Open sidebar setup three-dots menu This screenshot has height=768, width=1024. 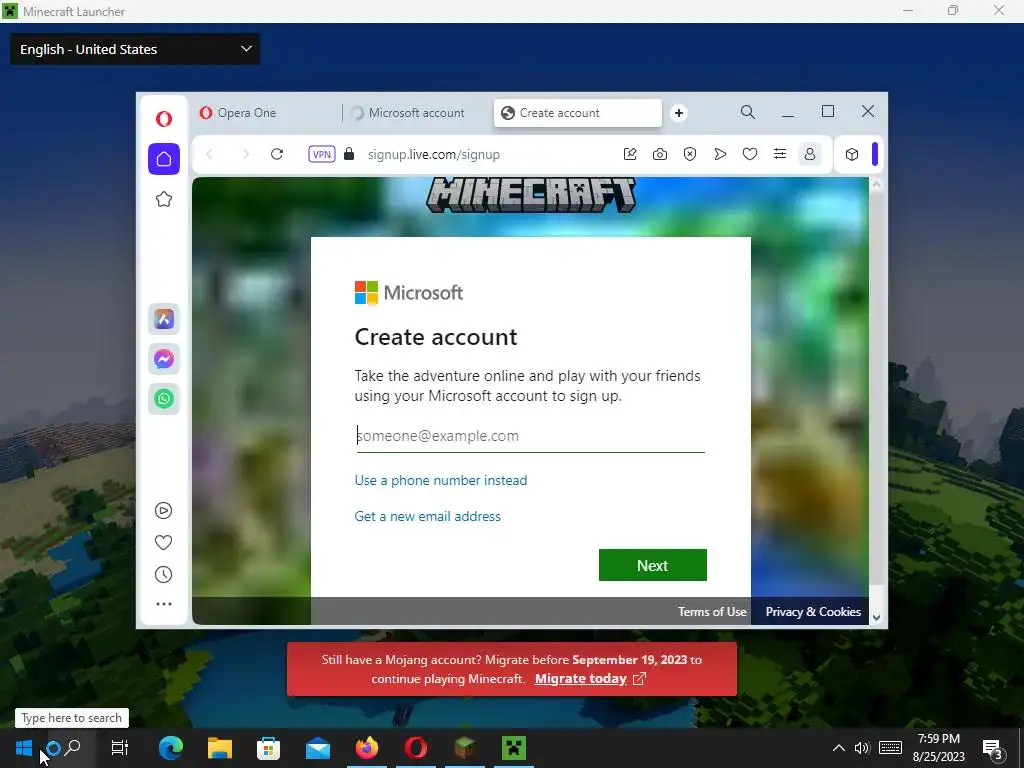point(164,603)
